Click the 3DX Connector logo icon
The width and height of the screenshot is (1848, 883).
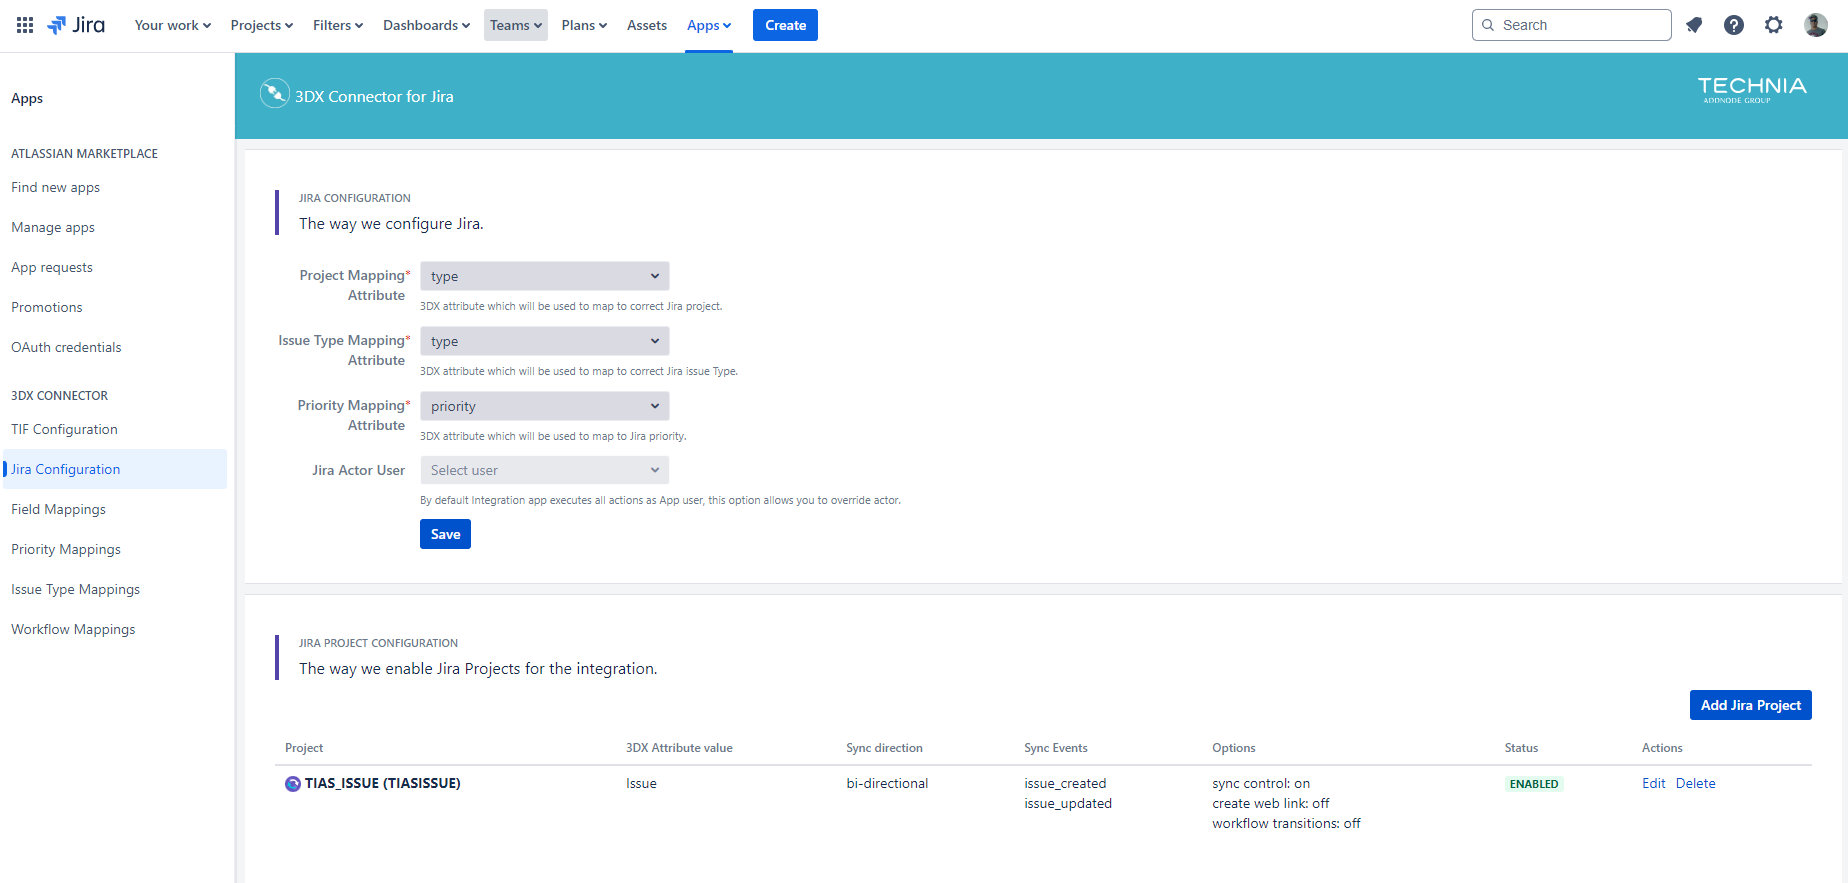coord(274,93)
